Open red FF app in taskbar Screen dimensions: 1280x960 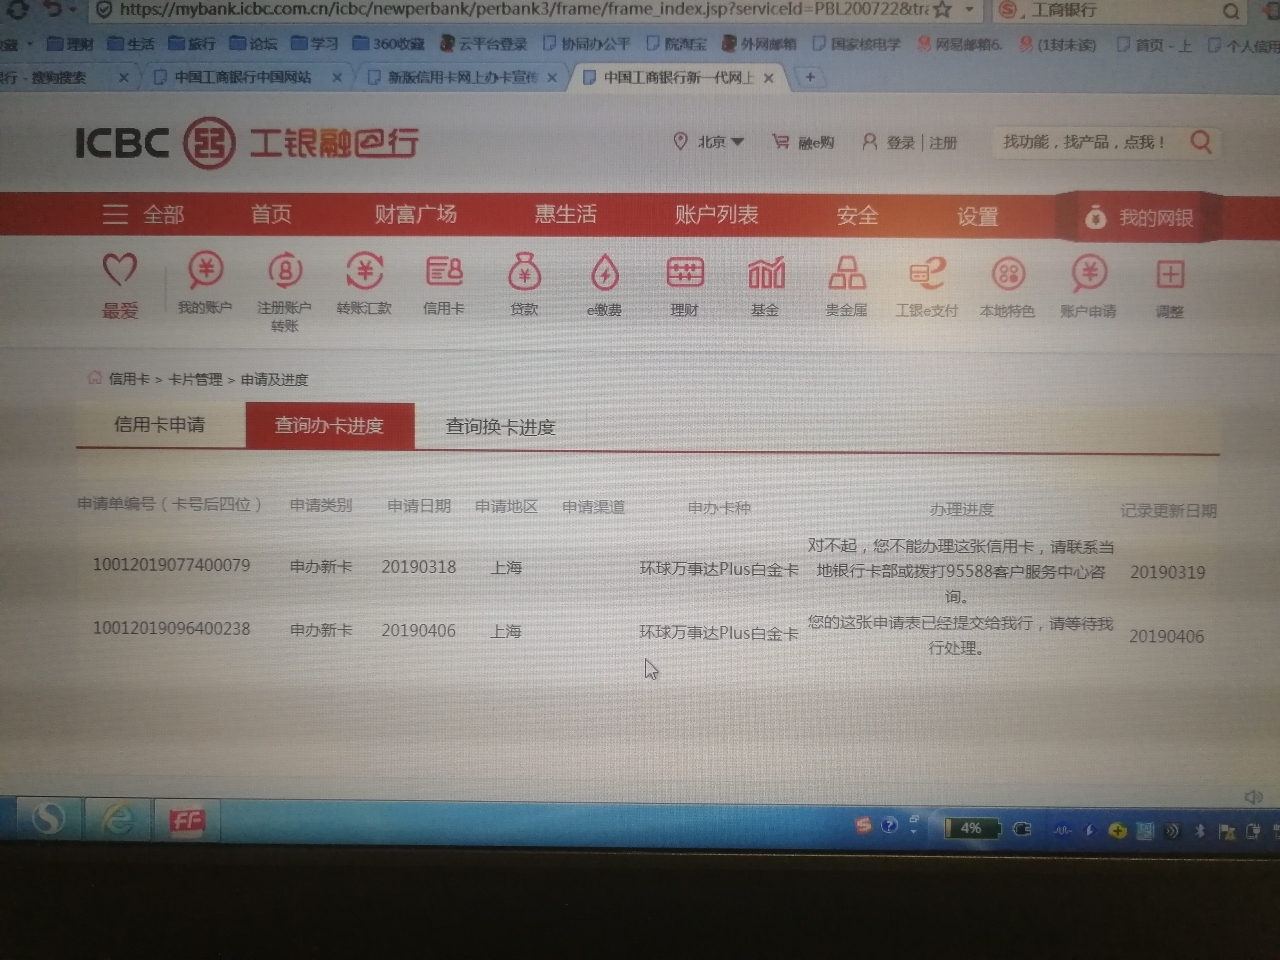(187, 822)
